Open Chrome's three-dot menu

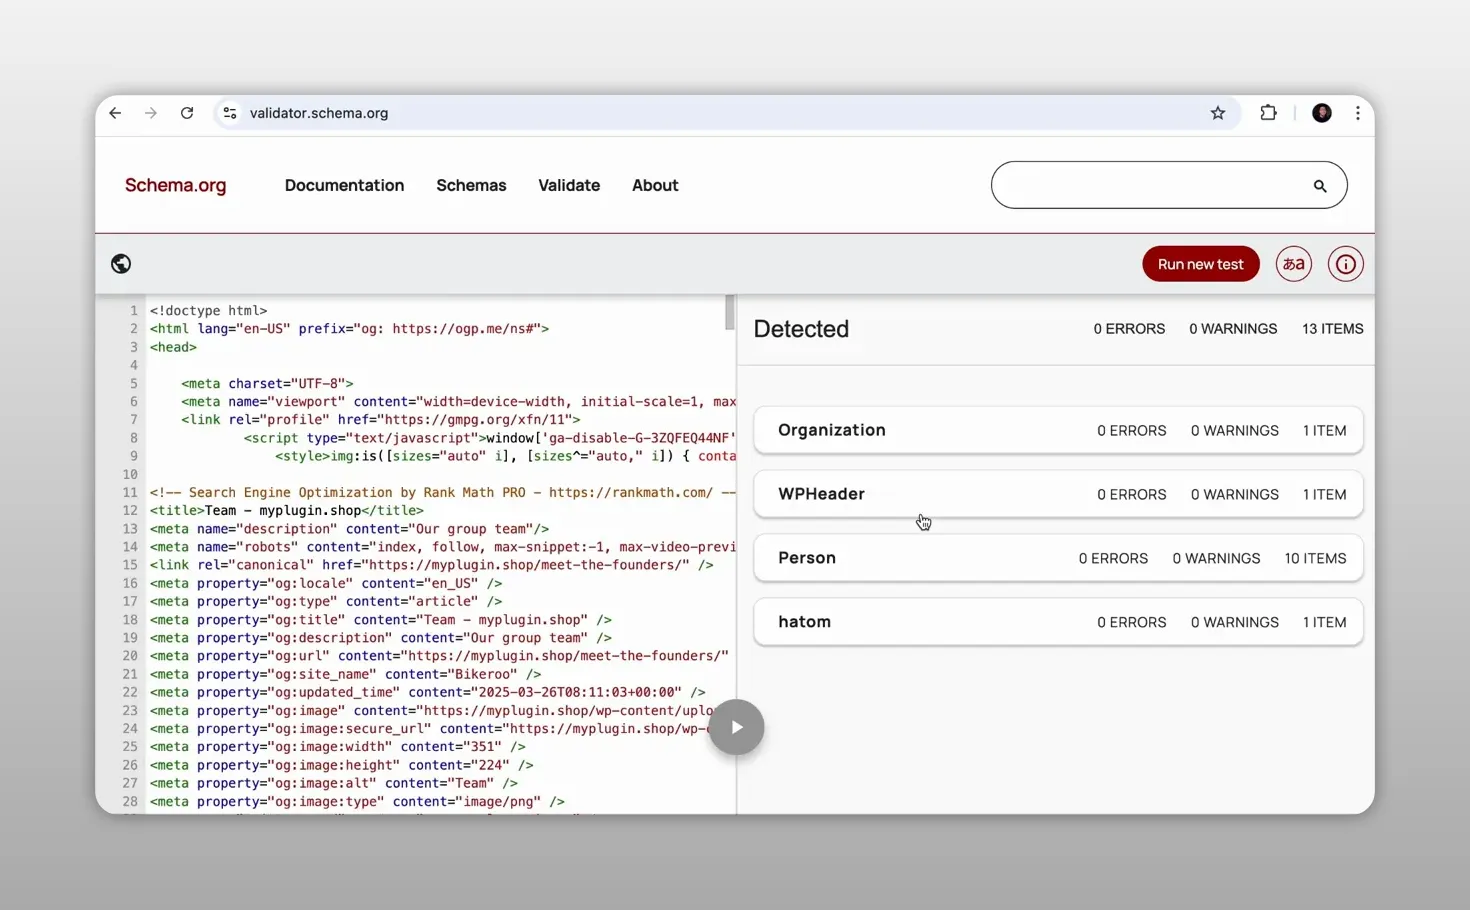[x=1357, y=113]
